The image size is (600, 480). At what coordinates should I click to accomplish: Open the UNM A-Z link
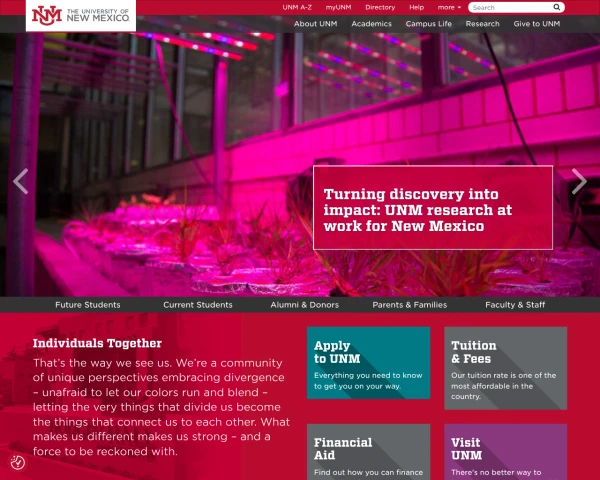coord(297,7)
